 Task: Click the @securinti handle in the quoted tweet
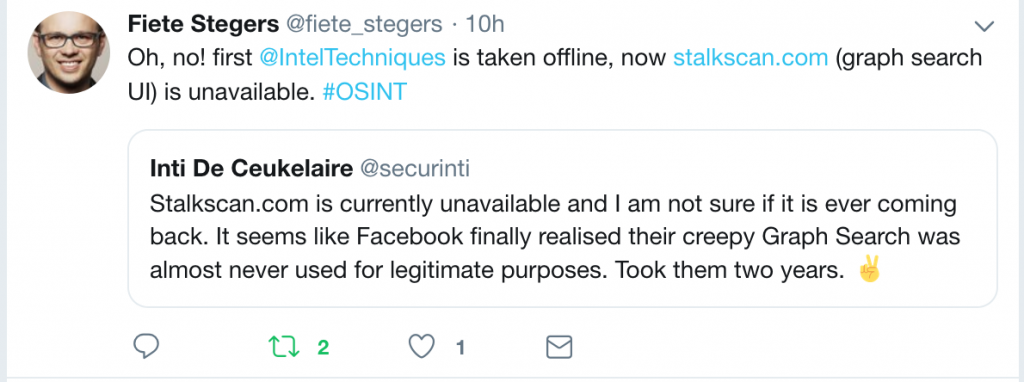[415, 168]
